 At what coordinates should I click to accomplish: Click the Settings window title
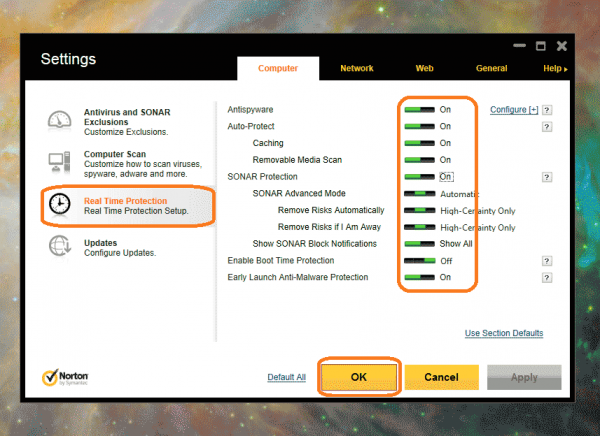[68, 59]
